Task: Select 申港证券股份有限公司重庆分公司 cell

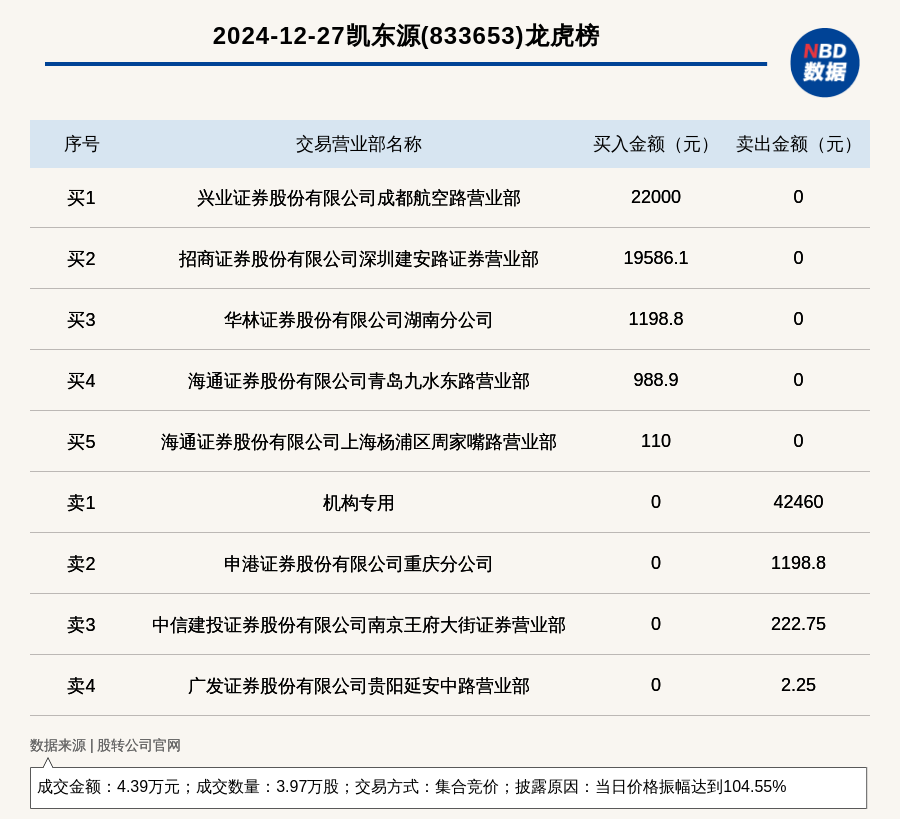Action: 359,564
